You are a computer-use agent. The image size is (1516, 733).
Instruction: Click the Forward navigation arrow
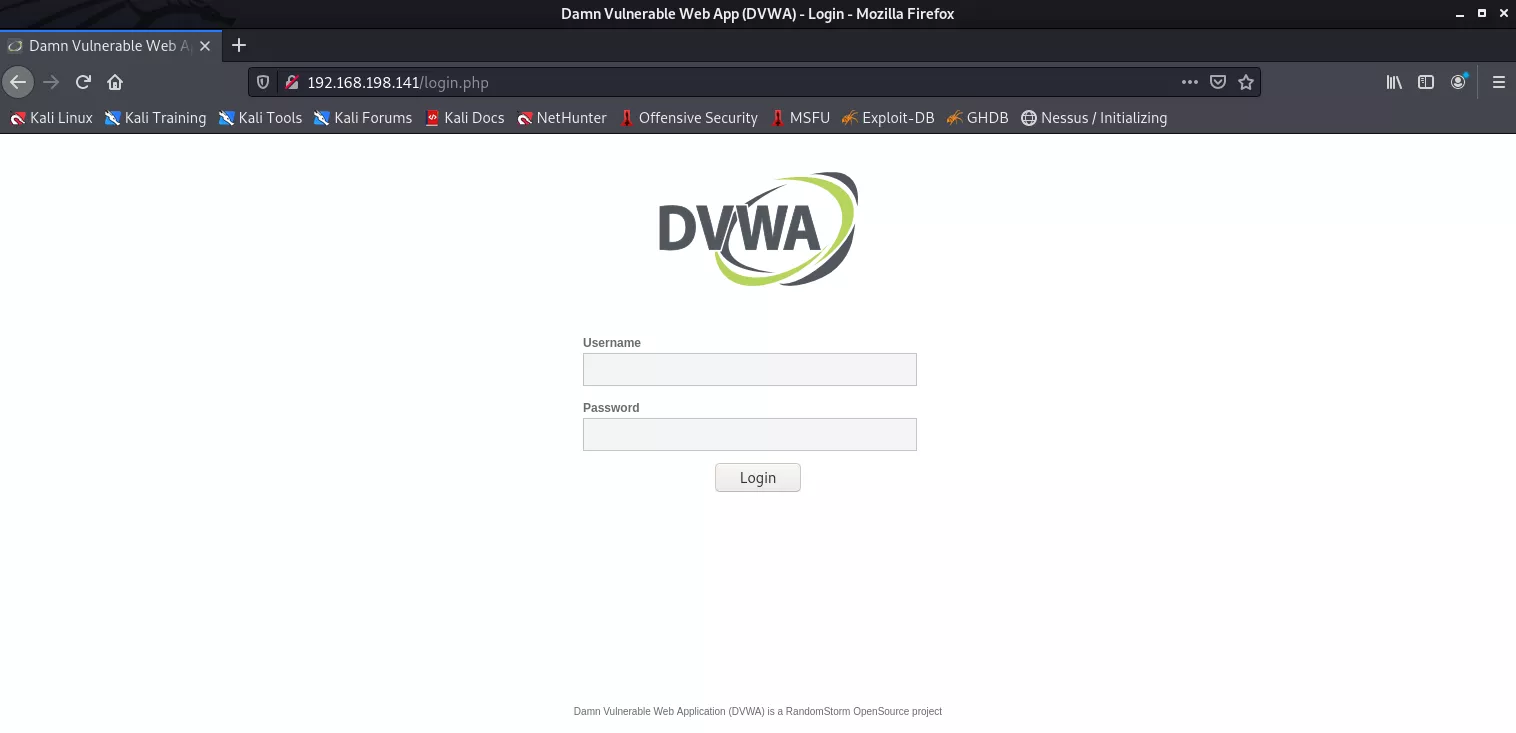tap(51, 82)
